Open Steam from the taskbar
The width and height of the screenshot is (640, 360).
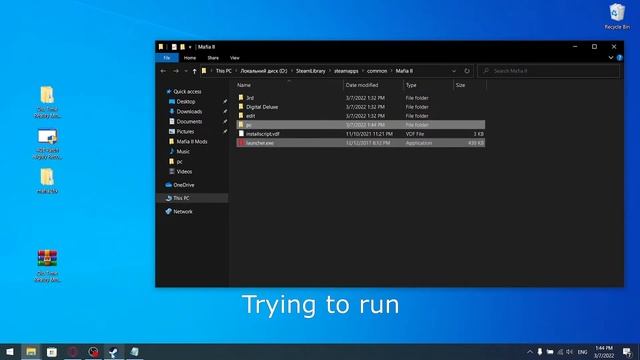[x=113, y=351]
